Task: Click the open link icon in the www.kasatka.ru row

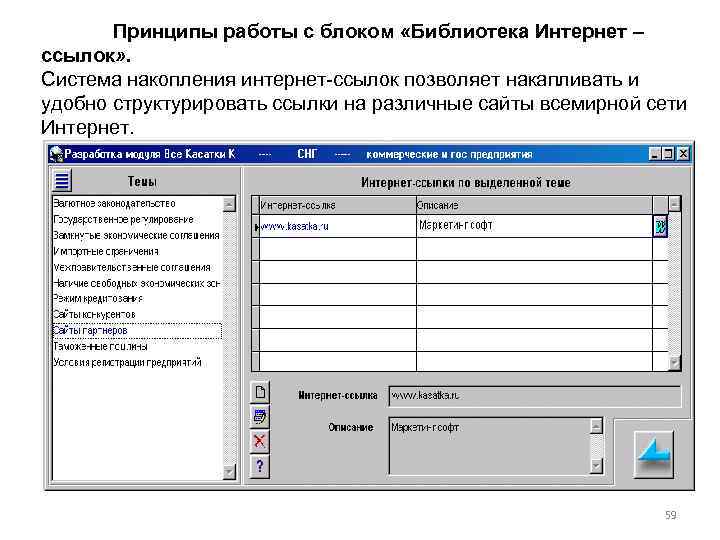Action: point(660,226)
